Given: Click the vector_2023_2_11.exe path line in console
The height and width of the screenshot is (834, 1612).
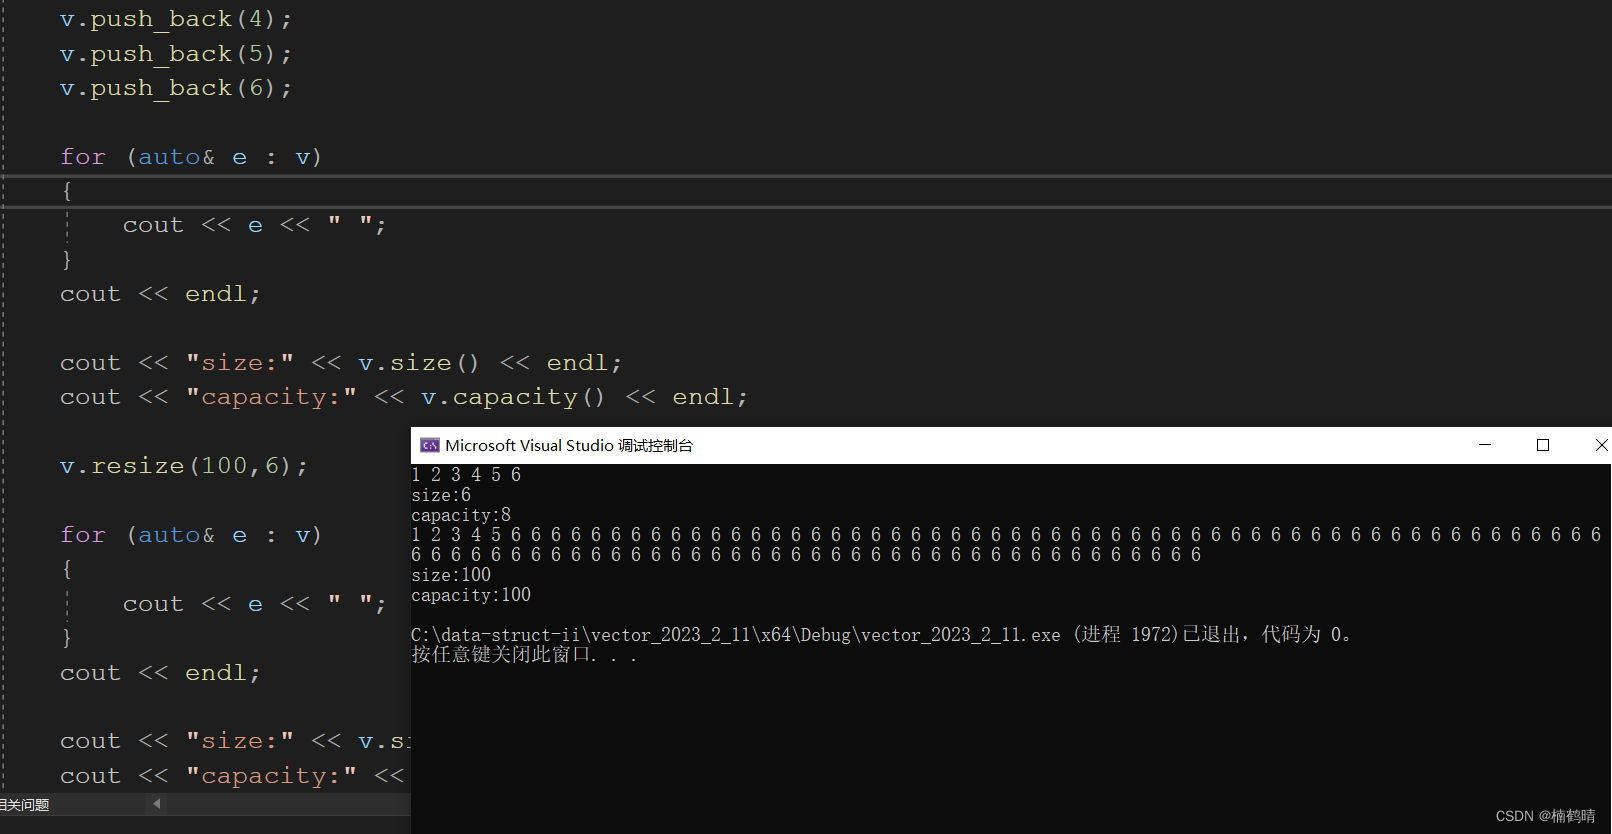Looking at the screenshot, I should click(x=882, y=635).
